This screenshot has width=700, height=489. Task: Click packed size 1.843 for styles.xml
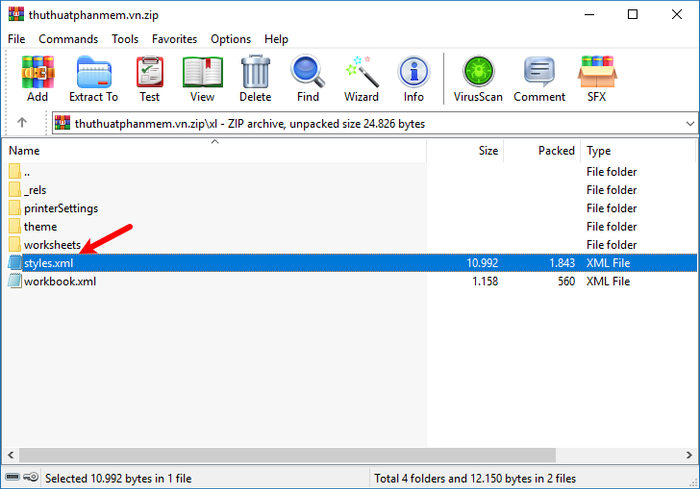point(562,263)
